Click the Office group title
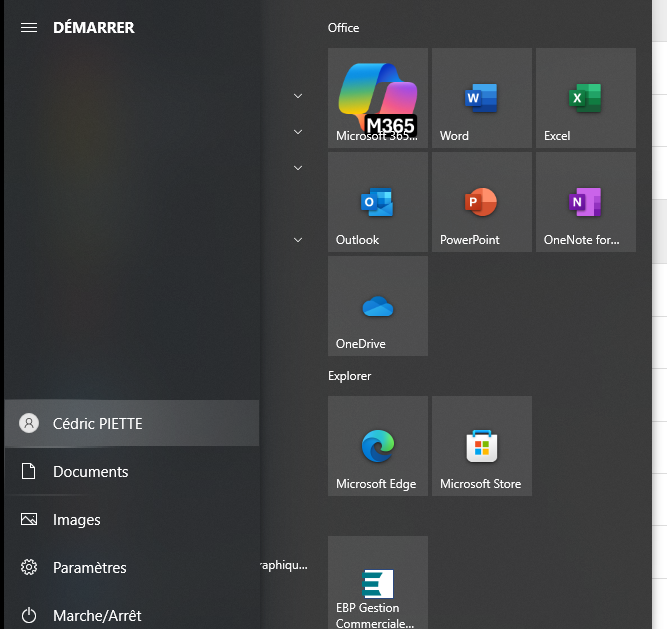This screenshot has height=629, width=667. [343, 28]
